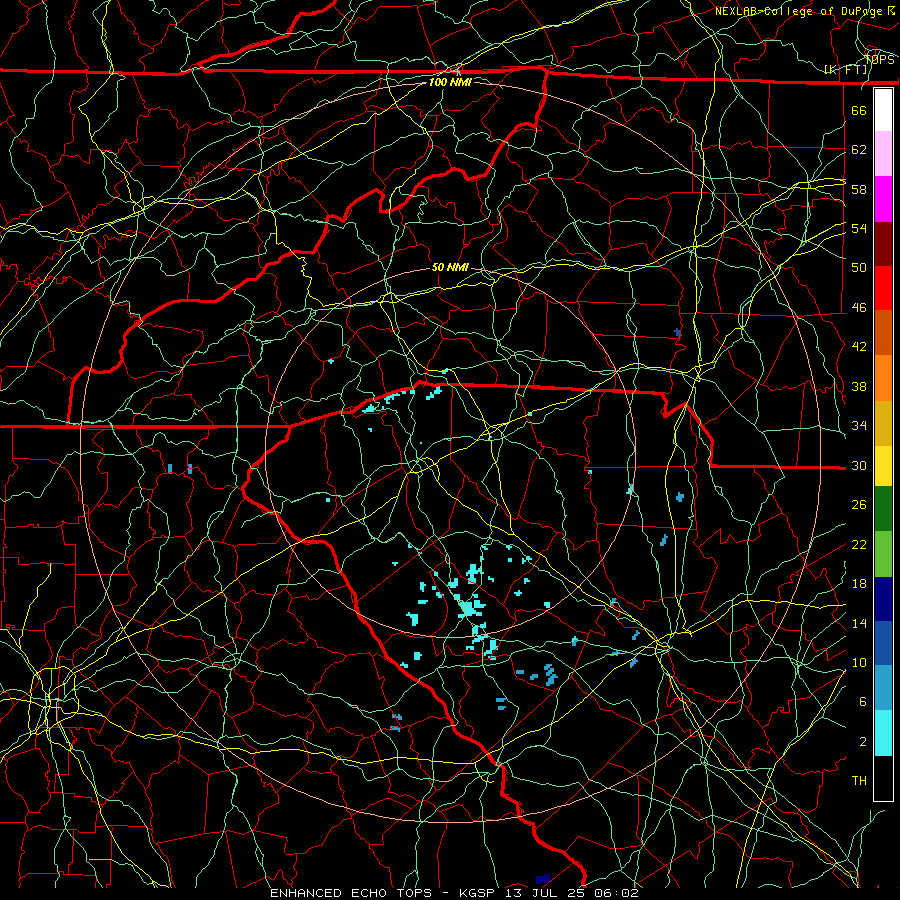
Task: Click the dark red legend swatch near 54
Action: 883,244
